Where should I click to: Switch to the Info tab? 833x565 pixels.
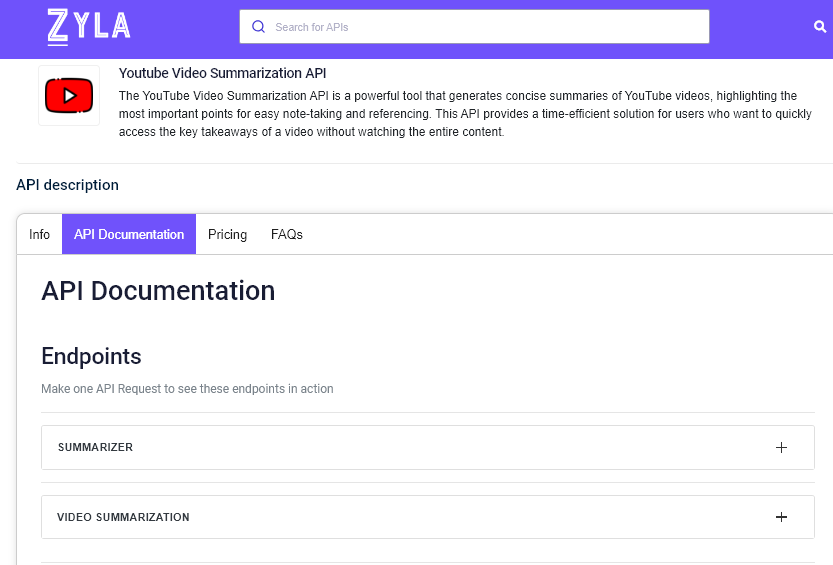(x=39, y=234)
